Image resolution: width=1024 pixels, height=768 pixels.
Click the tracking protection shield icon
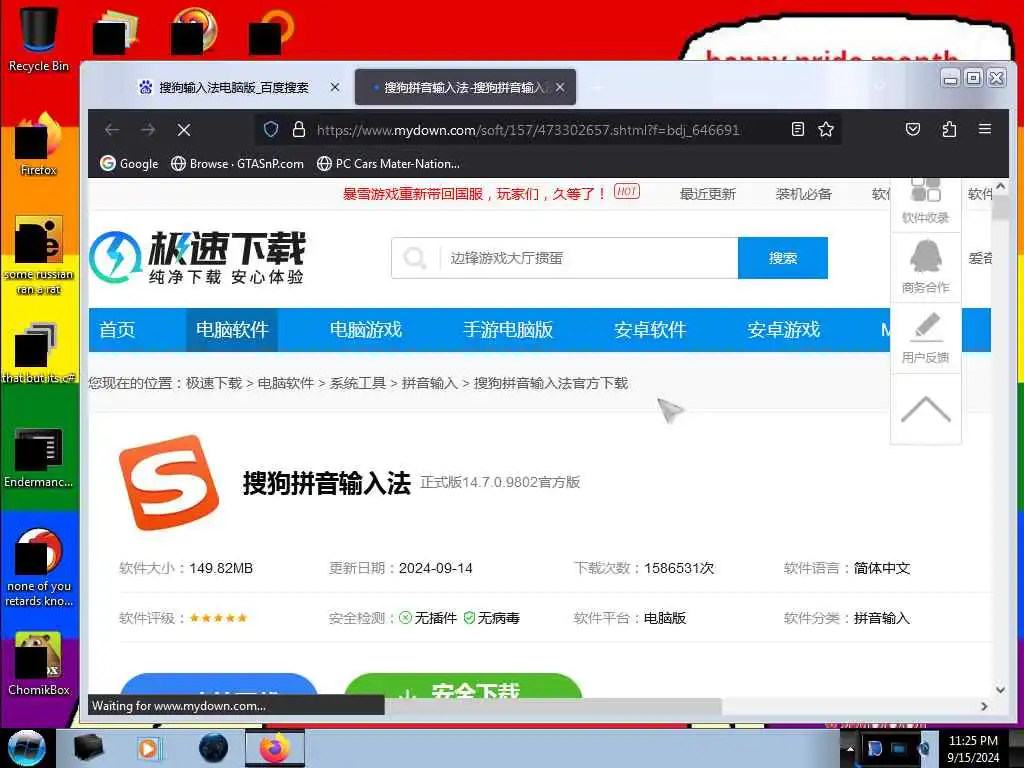click(271, 129)
